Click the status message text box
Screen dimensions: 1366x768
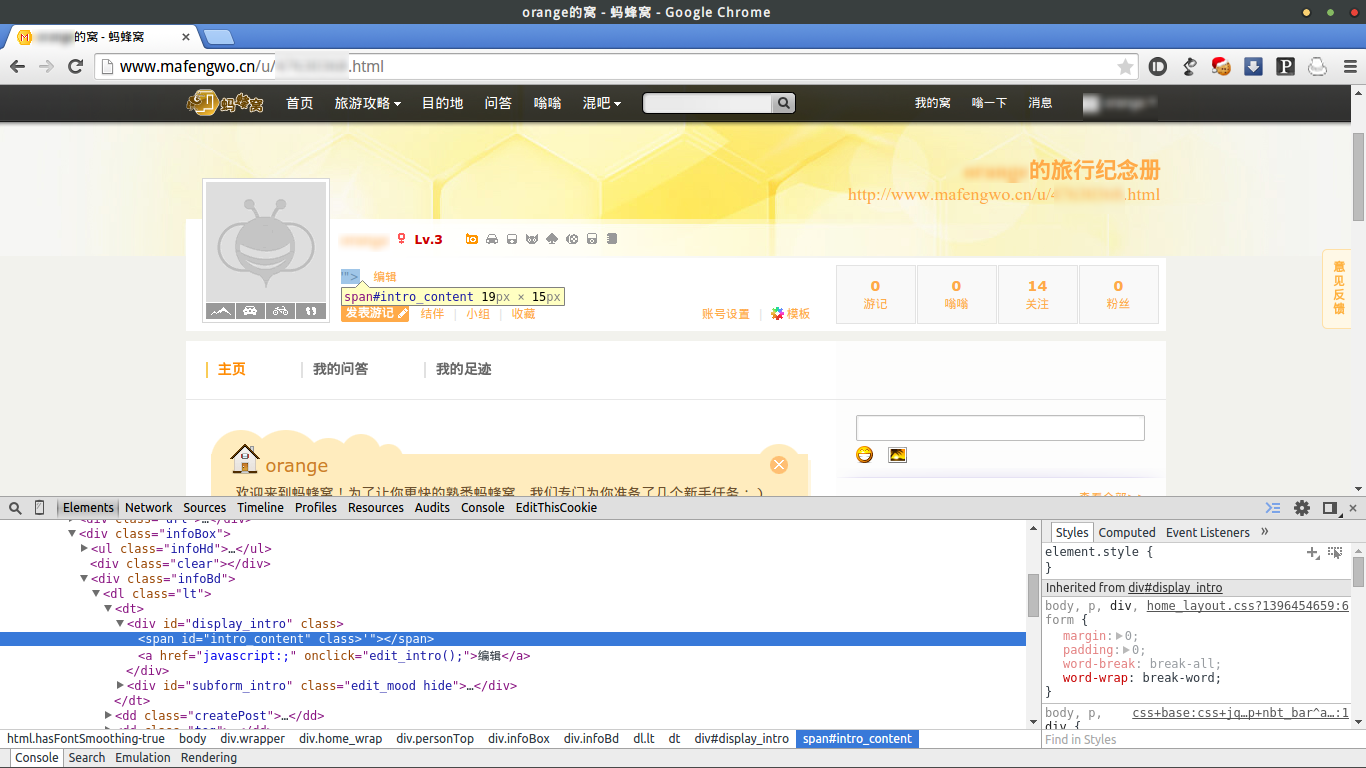(1000, 428)
